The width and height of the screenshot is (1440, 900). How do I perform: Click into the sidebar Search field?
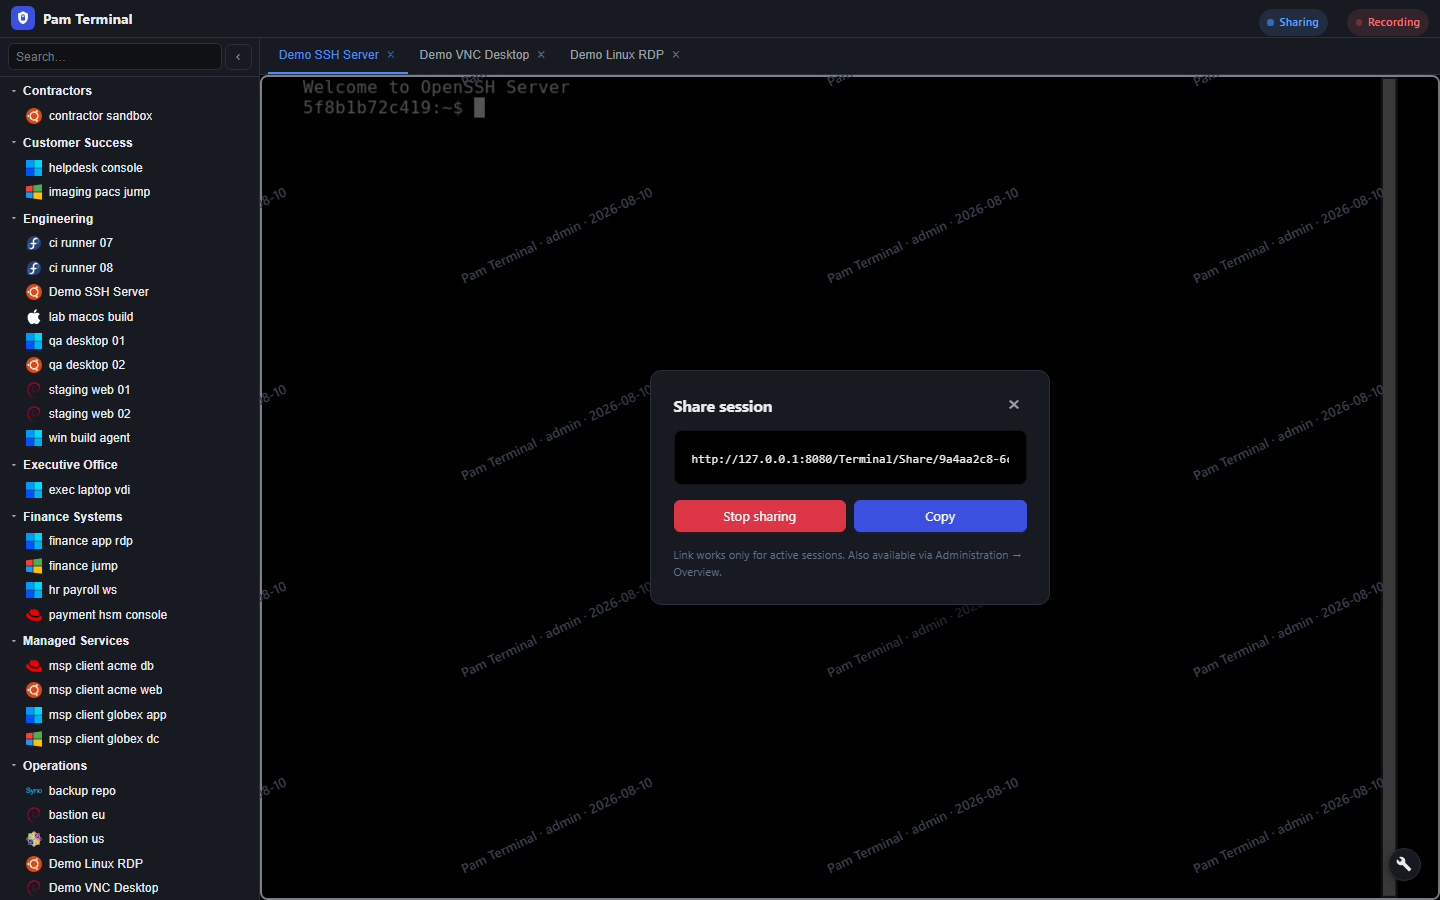point(115,57)
